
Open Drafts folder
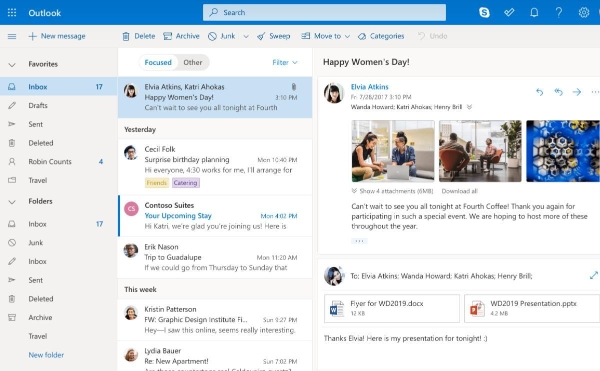coord(59,106)
